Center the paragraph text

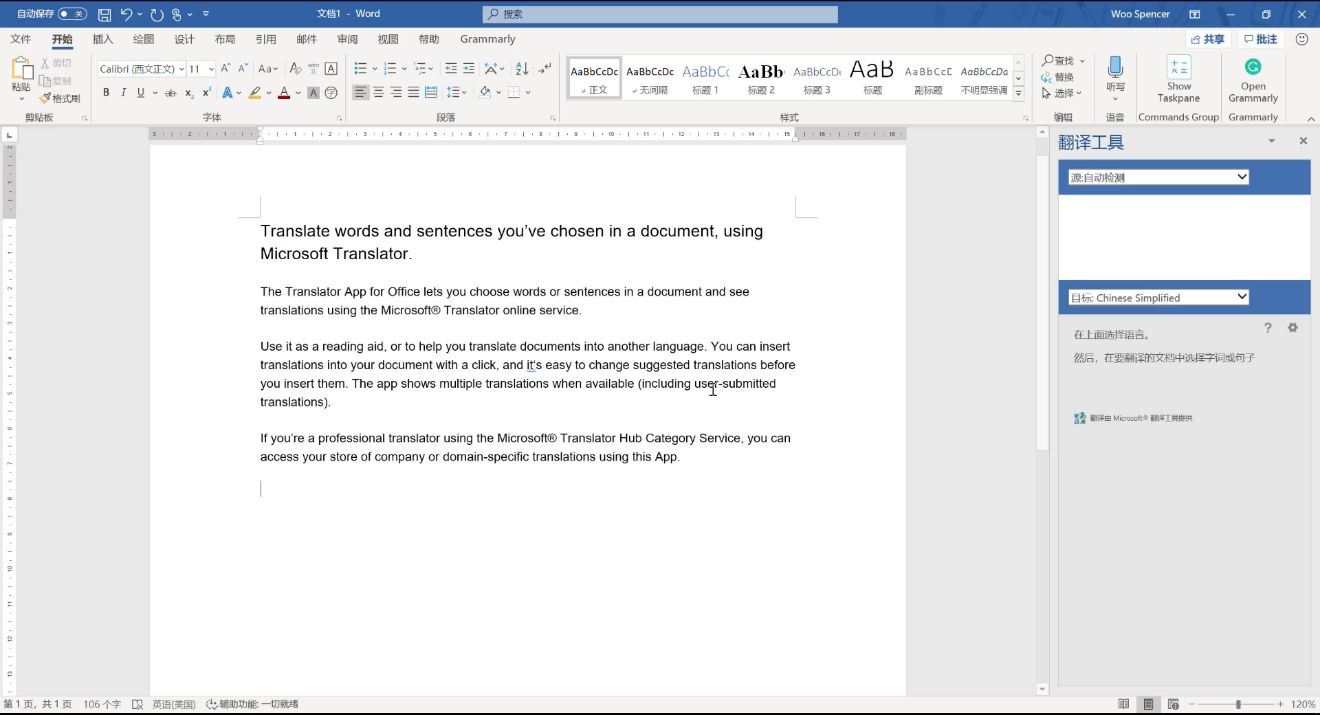pos(378,93)
